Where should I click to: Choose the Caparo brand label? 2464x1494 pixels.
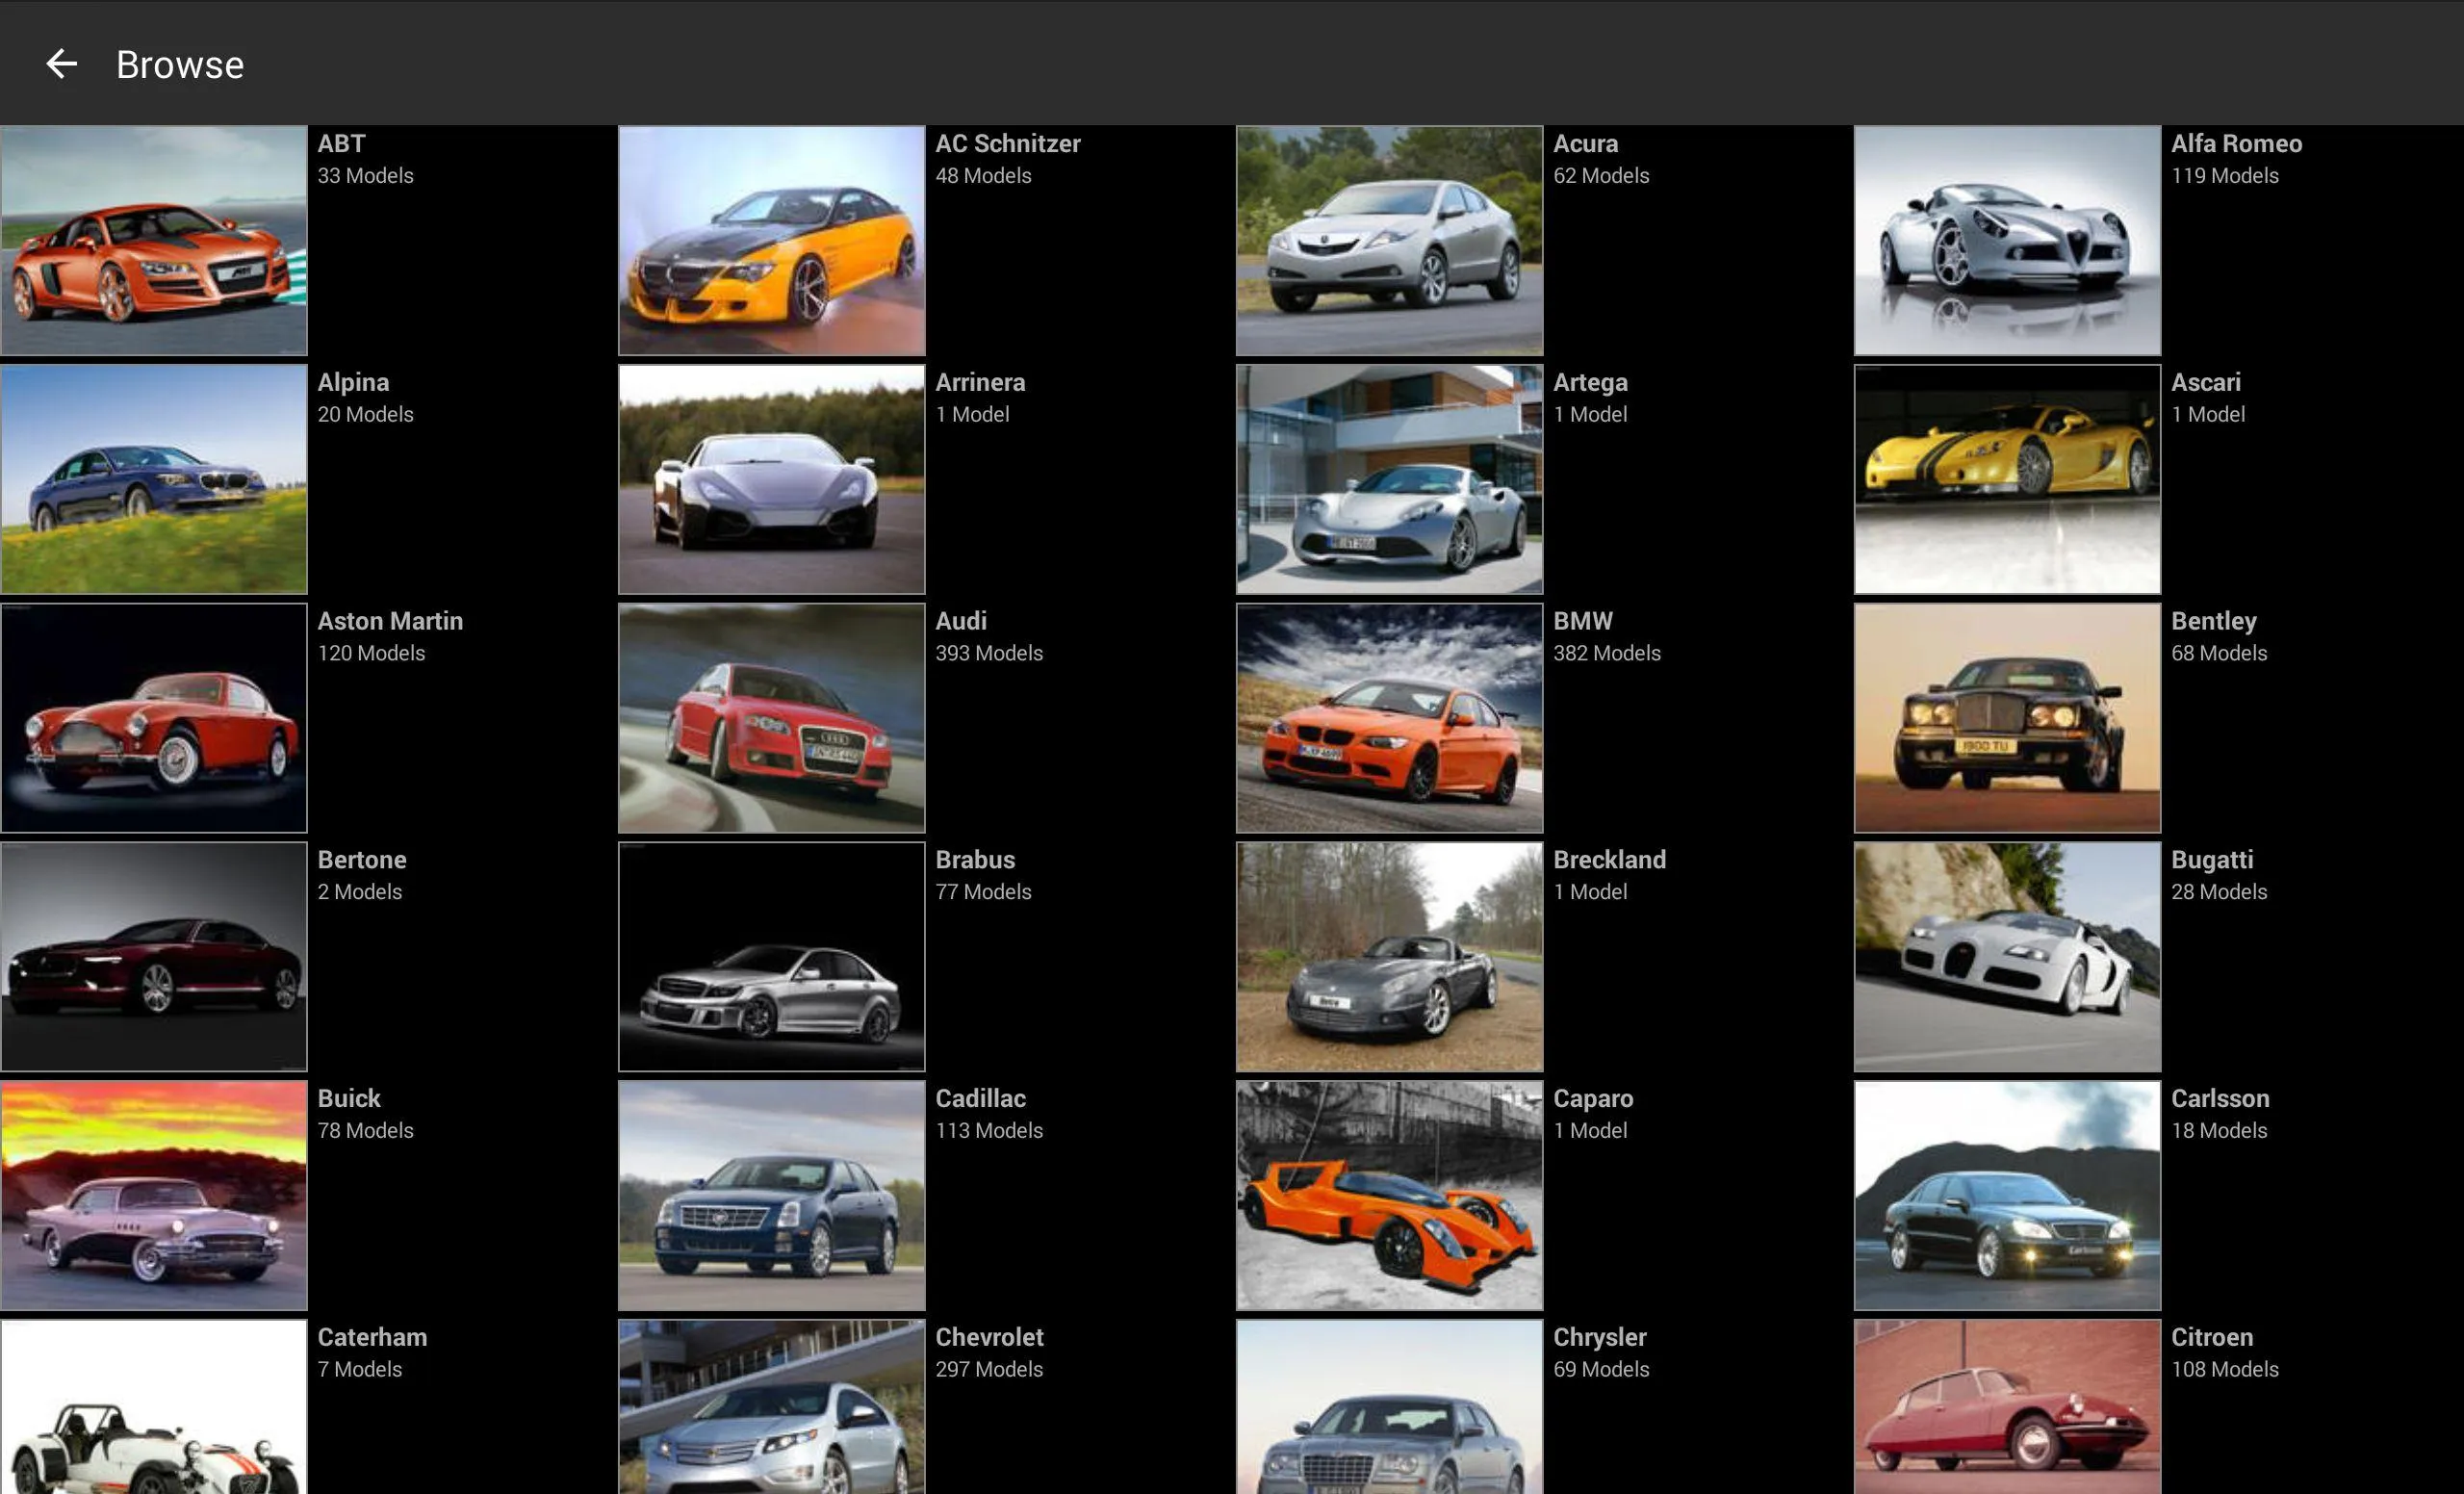[1594, 1100]
